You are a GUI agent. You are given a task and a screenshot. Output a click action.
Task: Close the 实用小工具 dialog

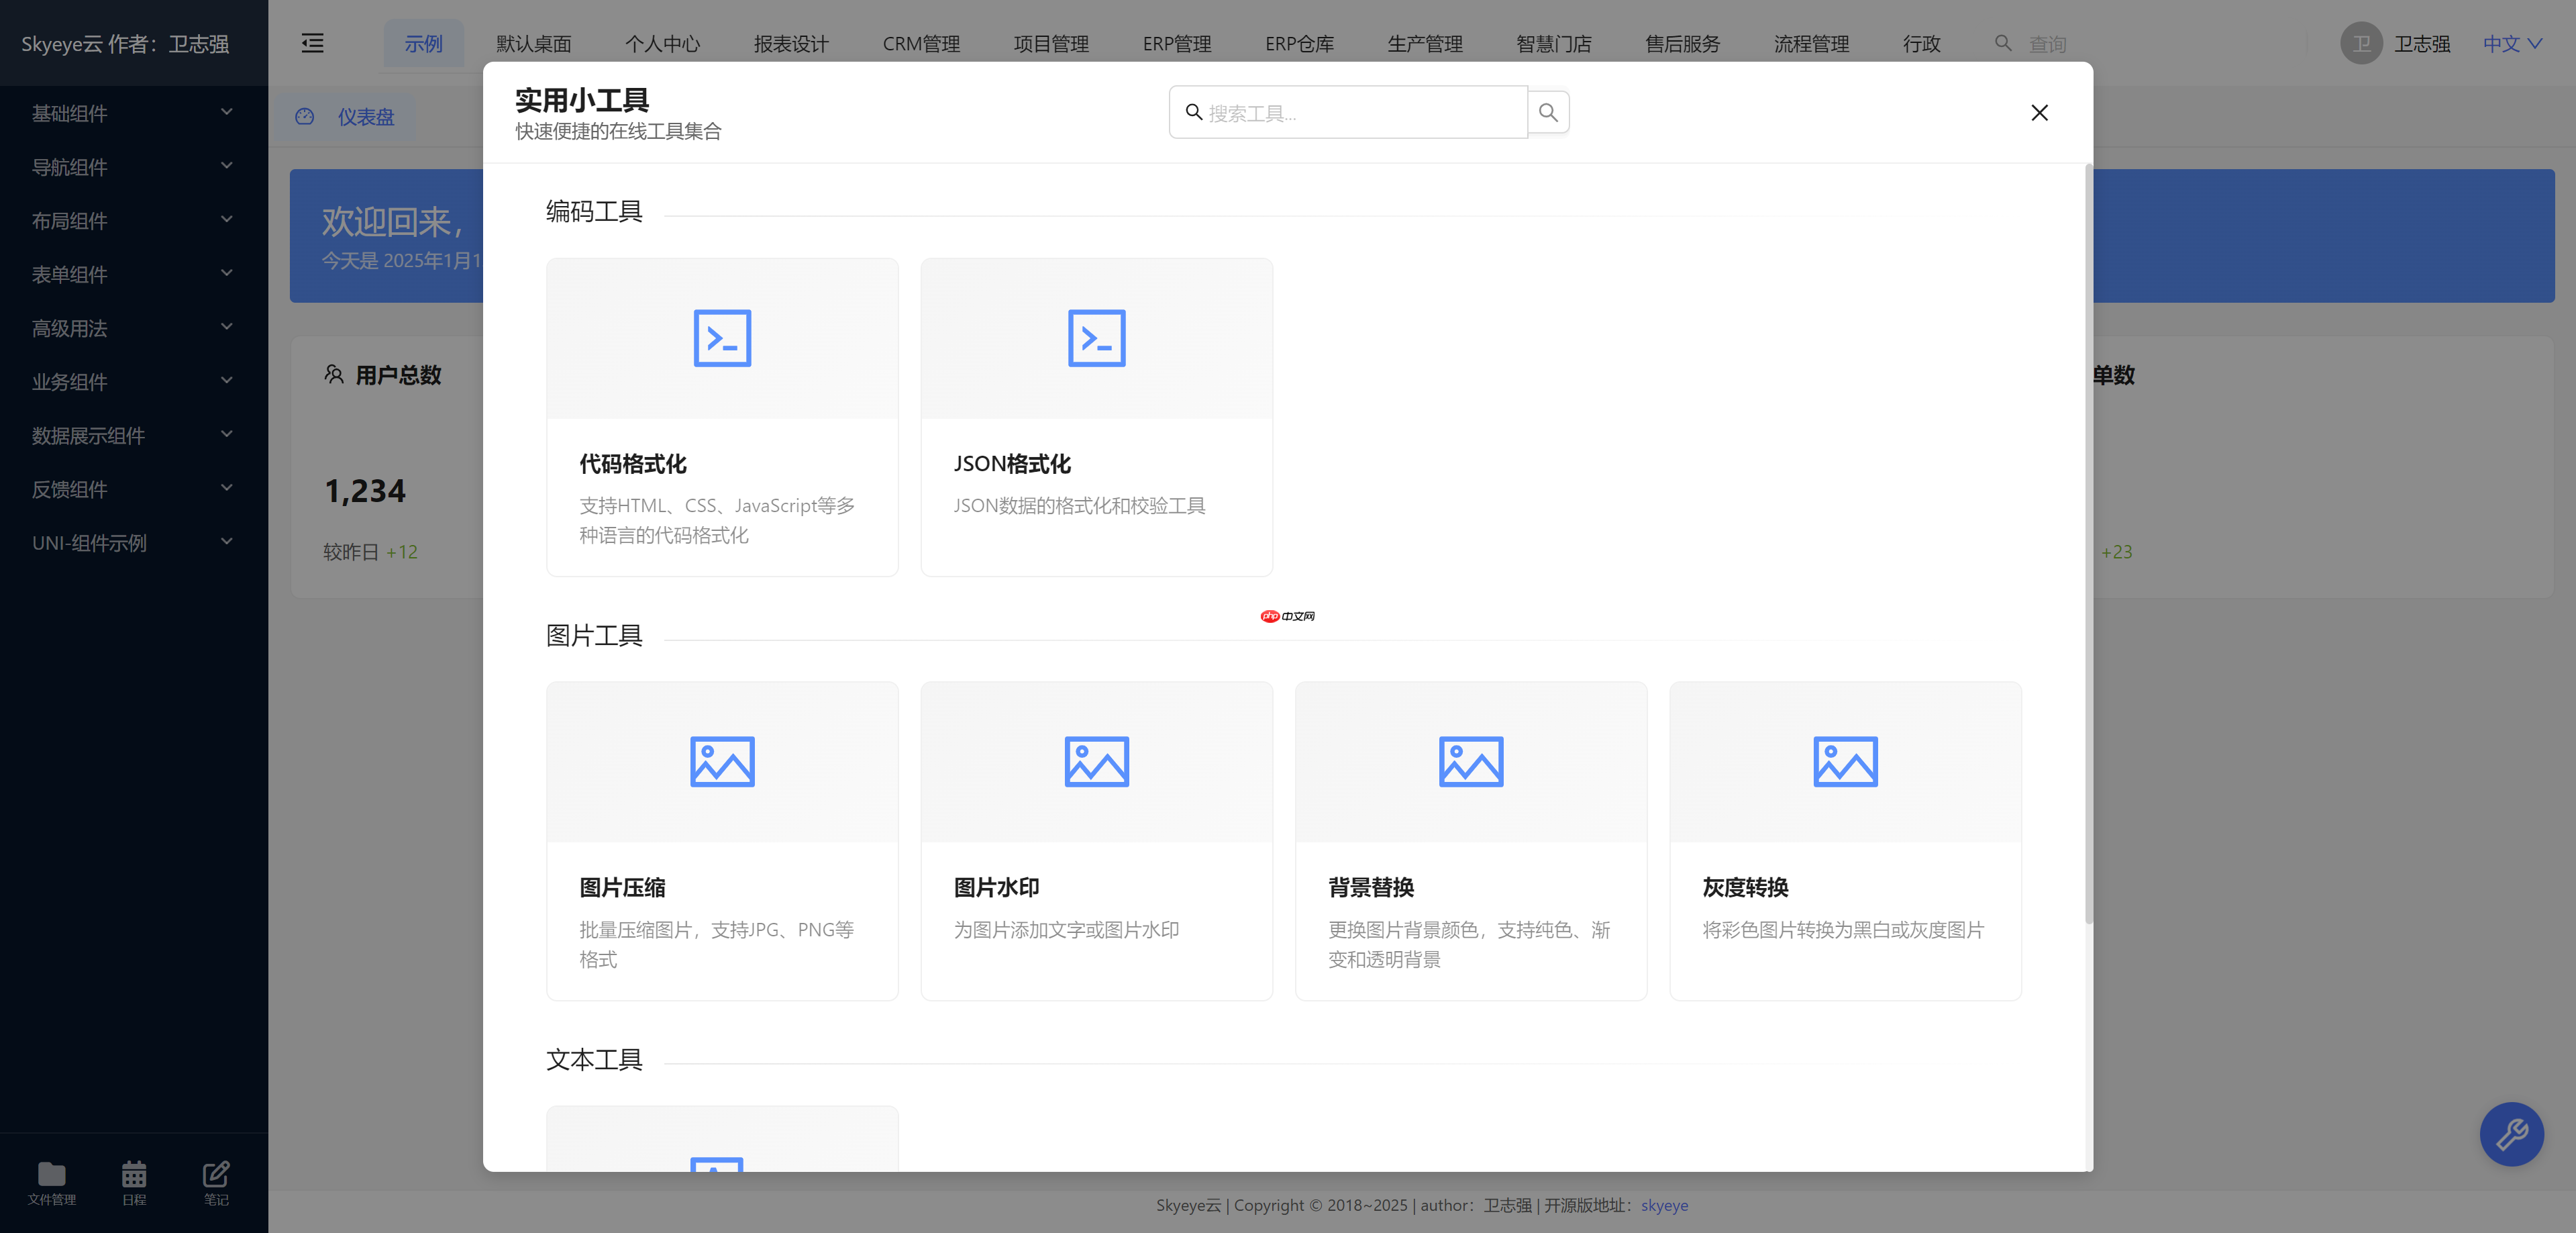(2039, 112)
